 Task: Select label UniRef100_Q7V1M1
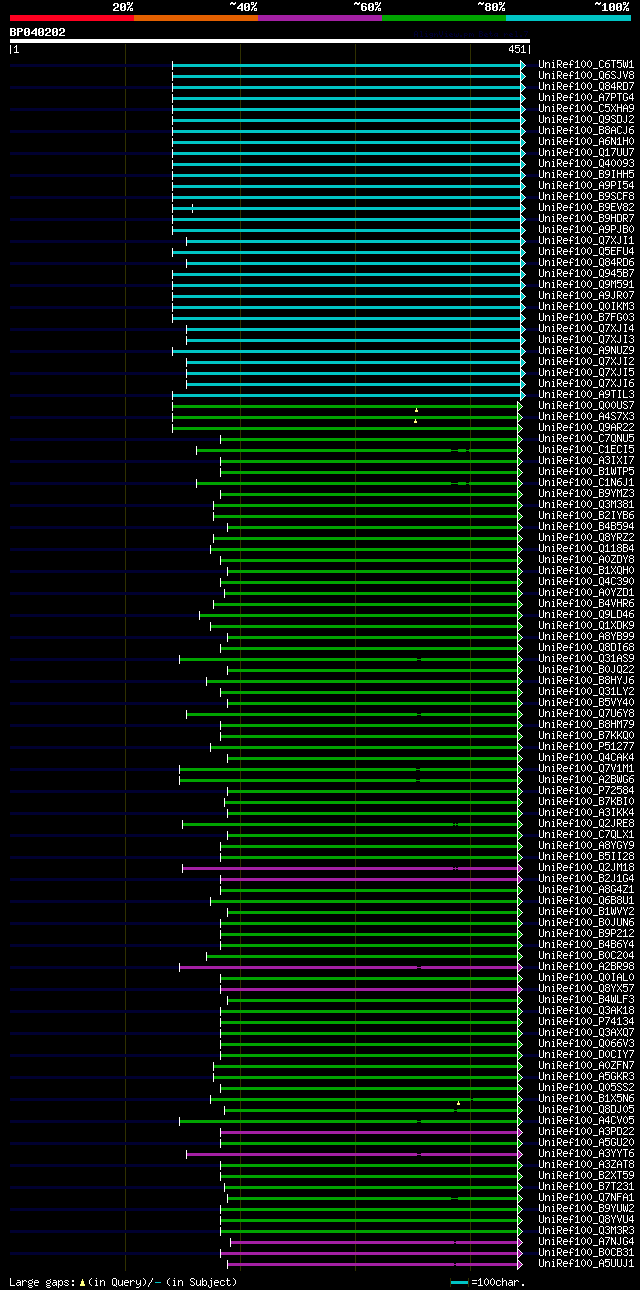point(586,768)
